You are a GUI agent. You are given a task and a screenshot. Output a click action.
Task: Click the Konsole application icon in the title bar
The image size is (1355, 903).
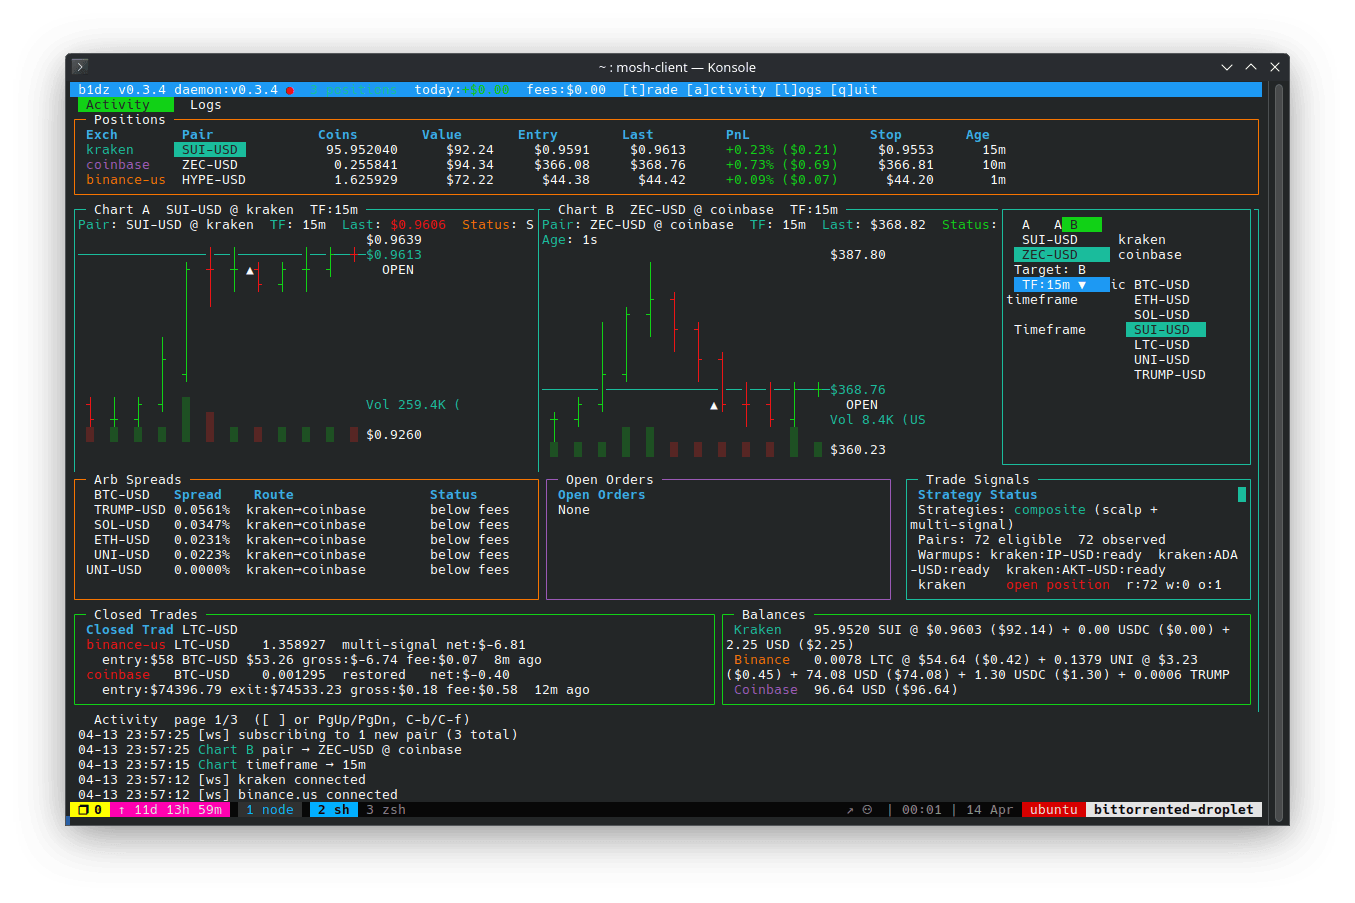[x=79, y=66]
